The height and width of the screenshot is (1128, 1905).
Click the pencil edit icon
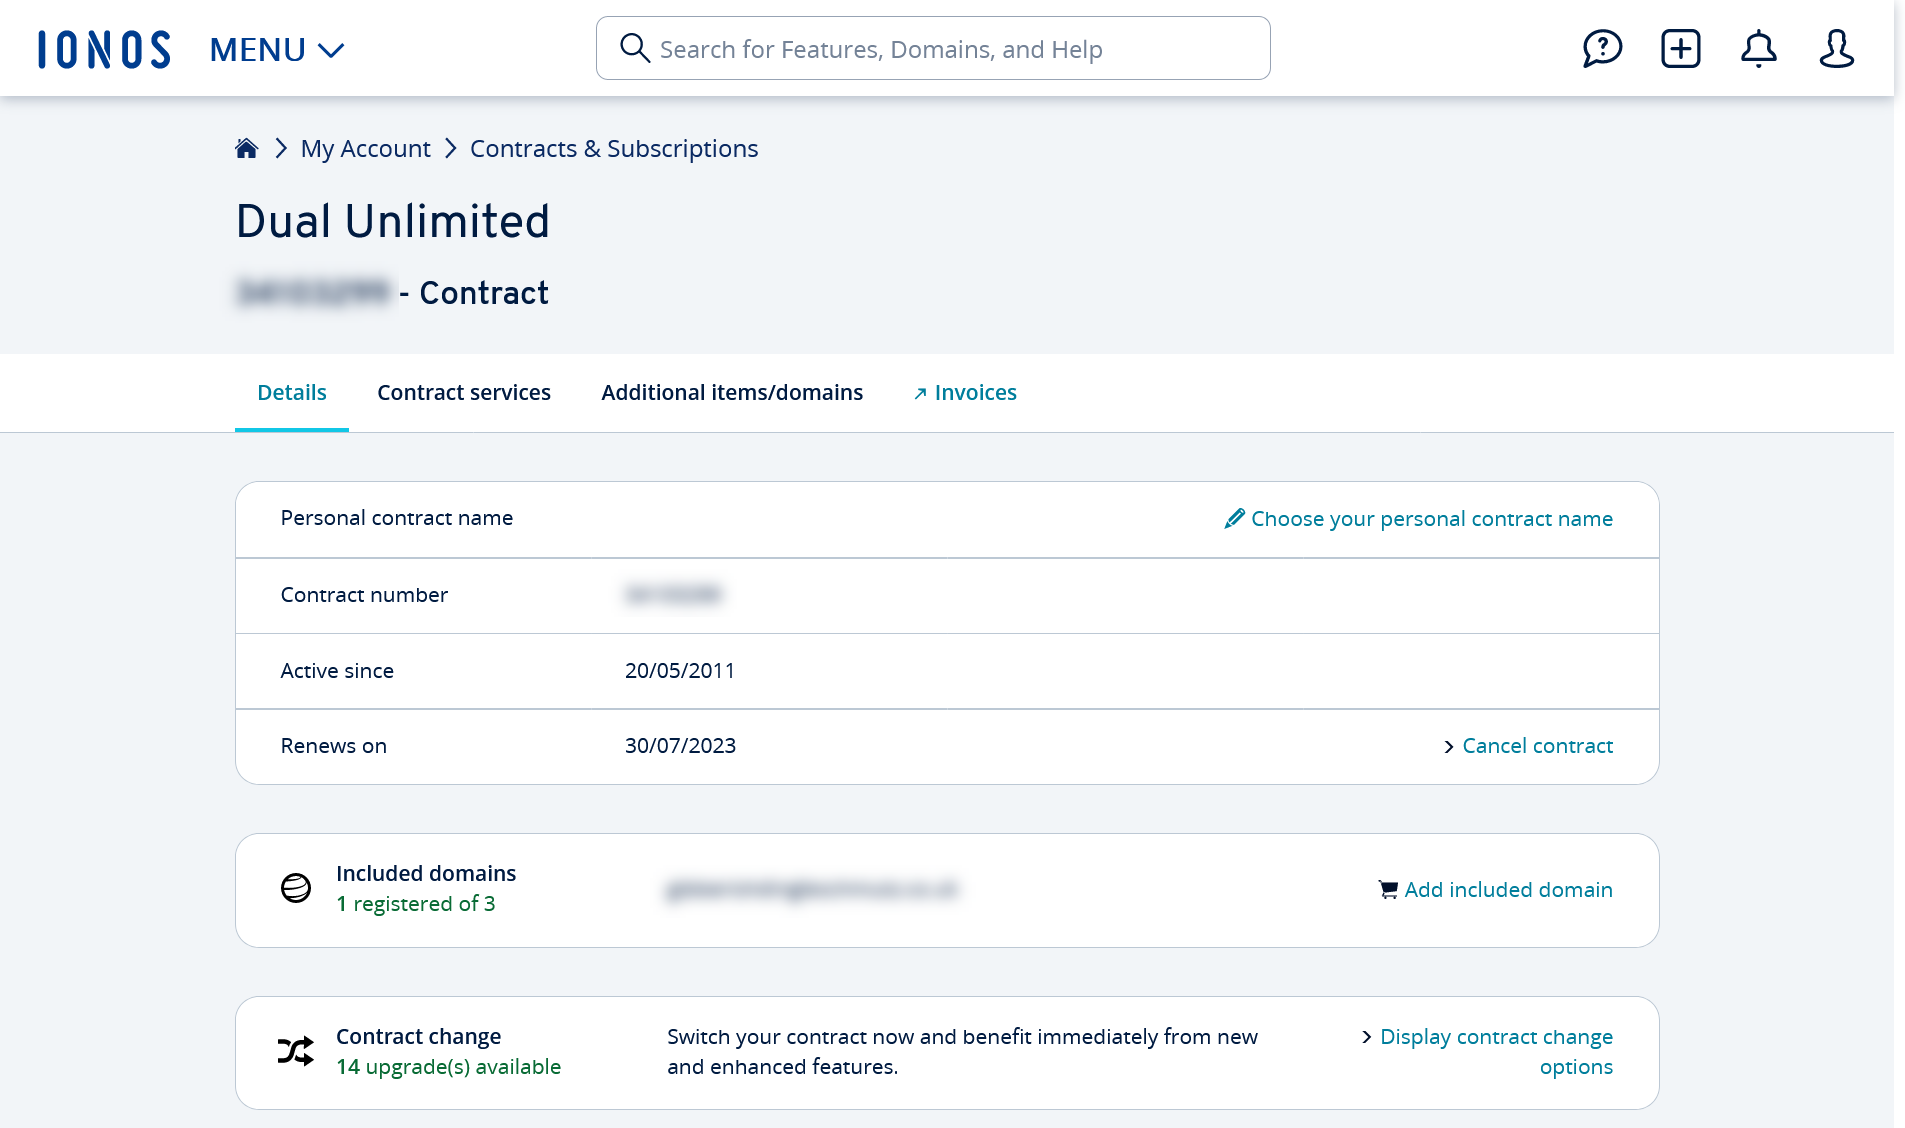pos(1235,518)
